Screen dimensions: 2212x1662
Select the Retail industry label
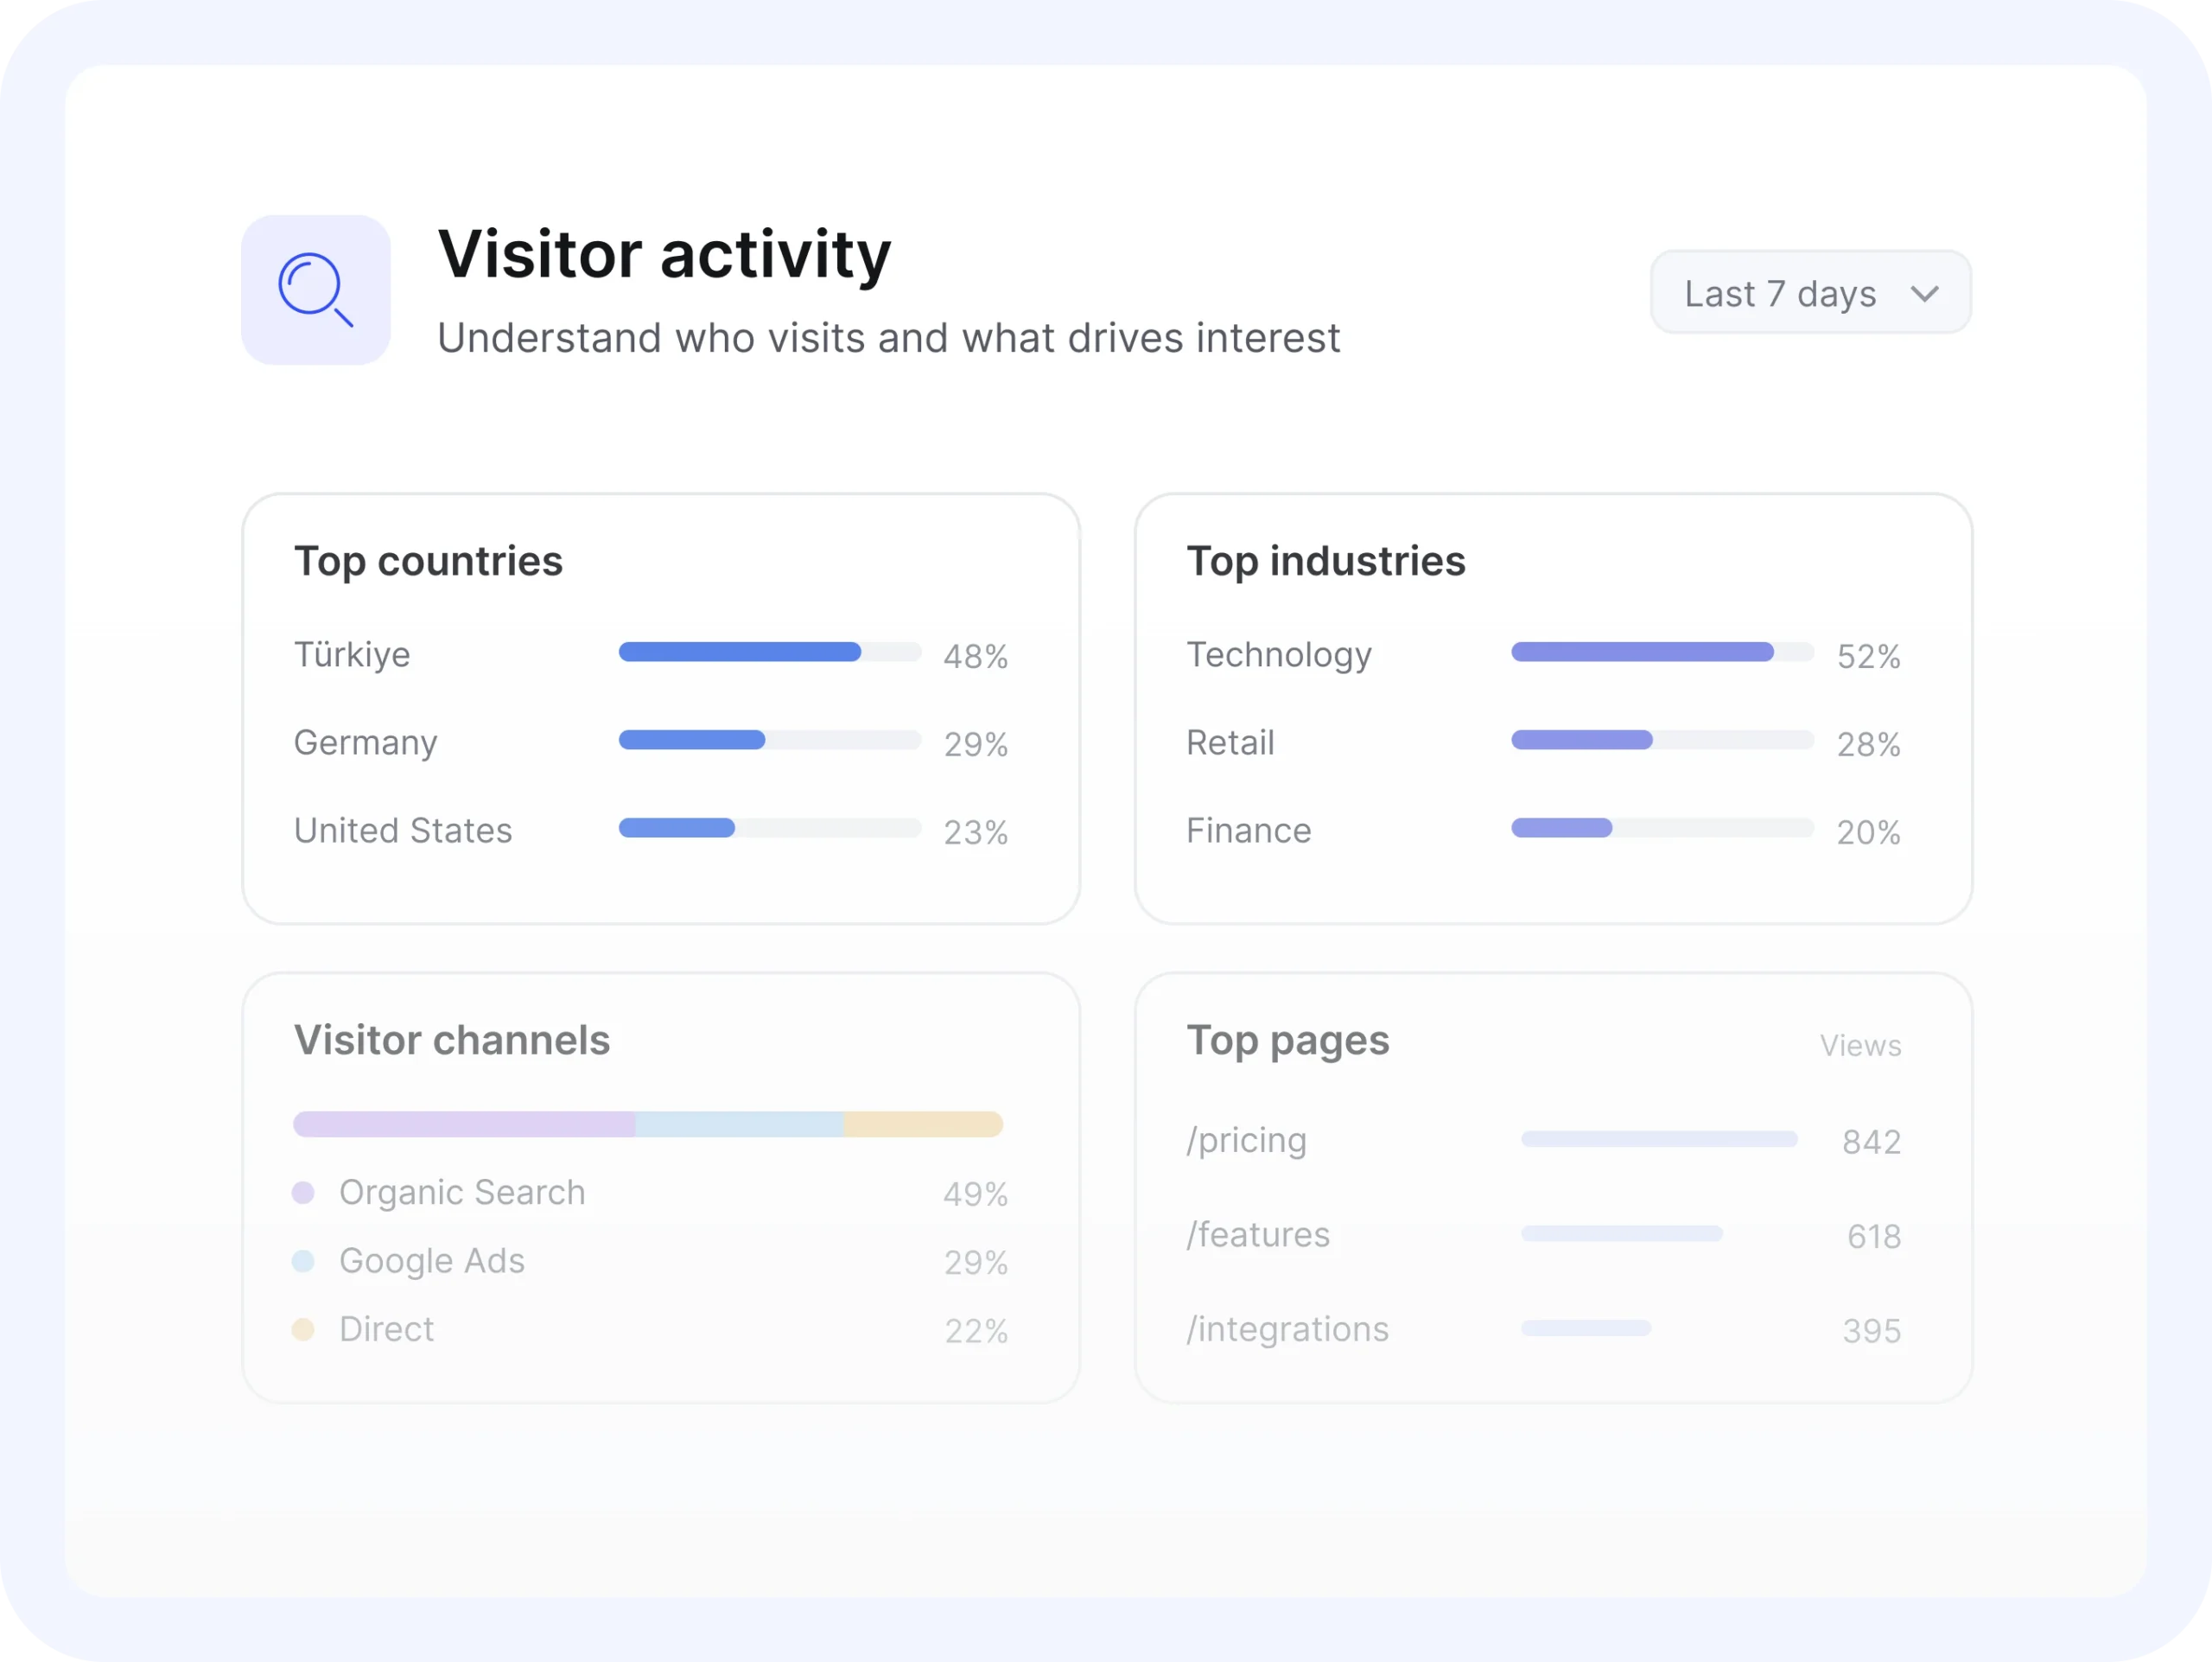pyautogui.click(x=1230, y=743)
